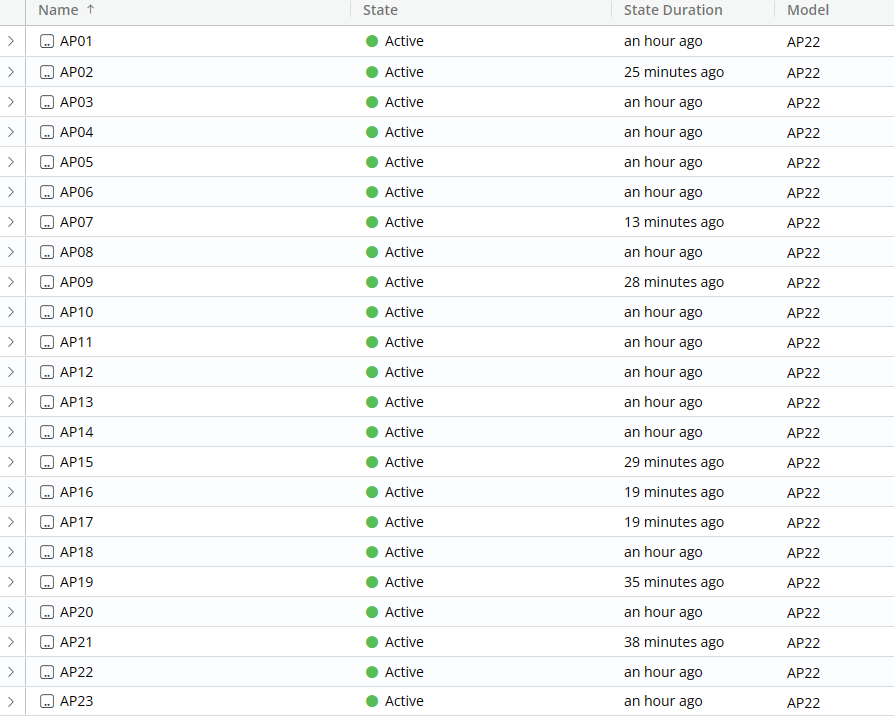Click '13 minutes ago' duration for AP07

tap(674, 222)
